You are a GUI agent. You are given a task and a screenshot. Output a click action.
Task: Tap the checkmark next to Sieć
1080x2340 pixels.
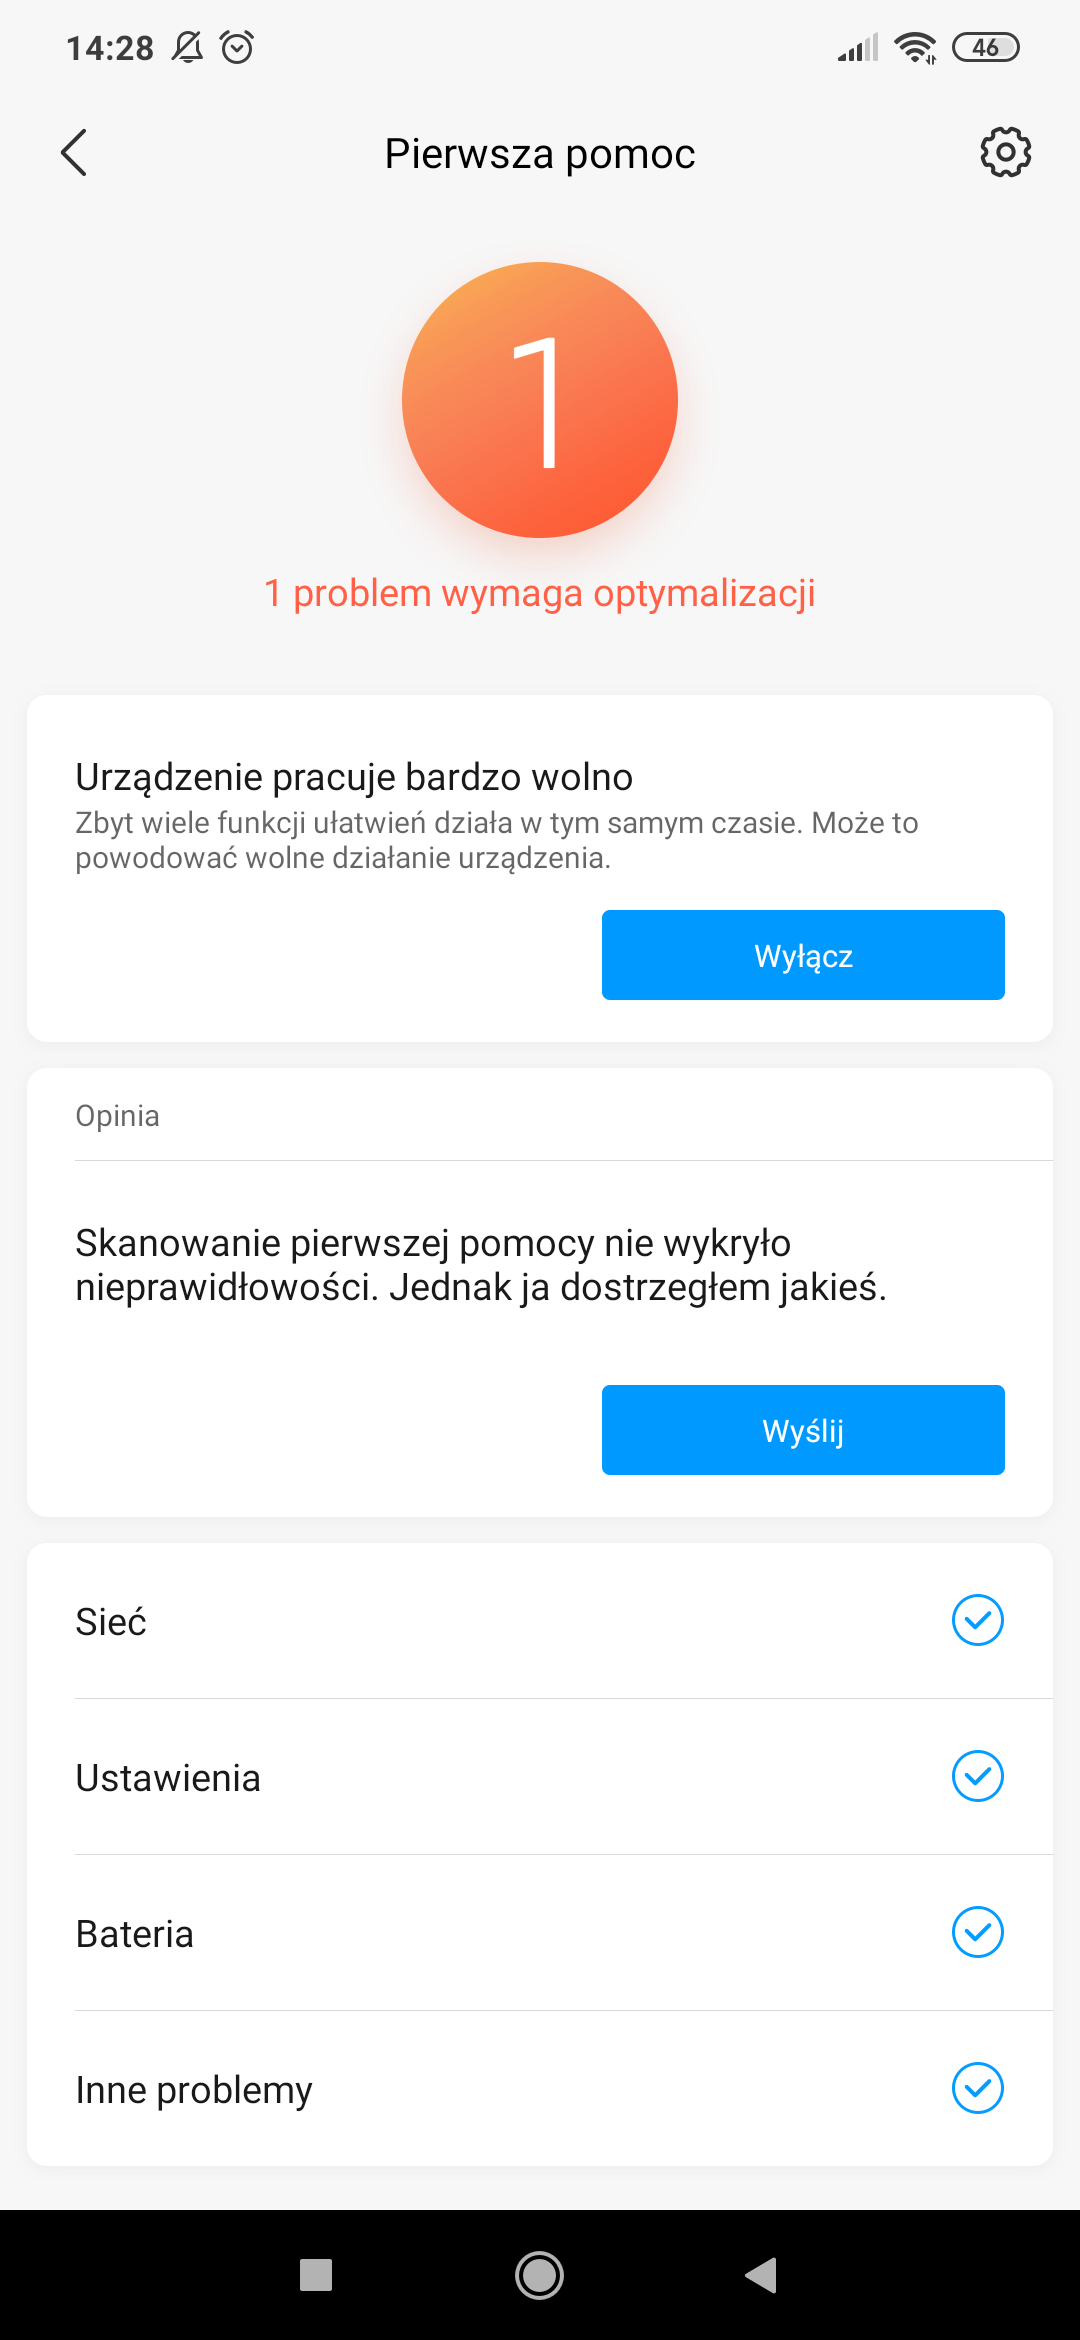point(977,1620)
